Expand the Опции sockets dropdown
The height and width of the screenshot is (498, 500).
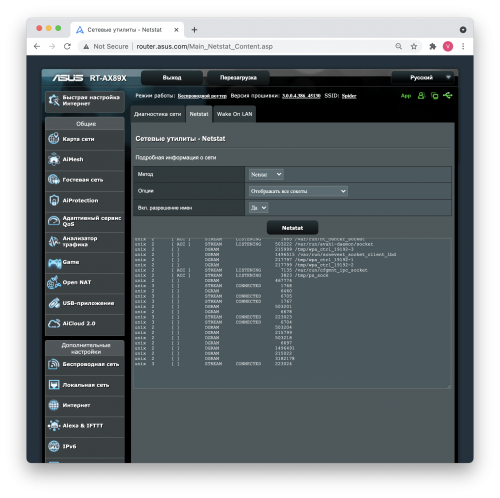point(298,191)
